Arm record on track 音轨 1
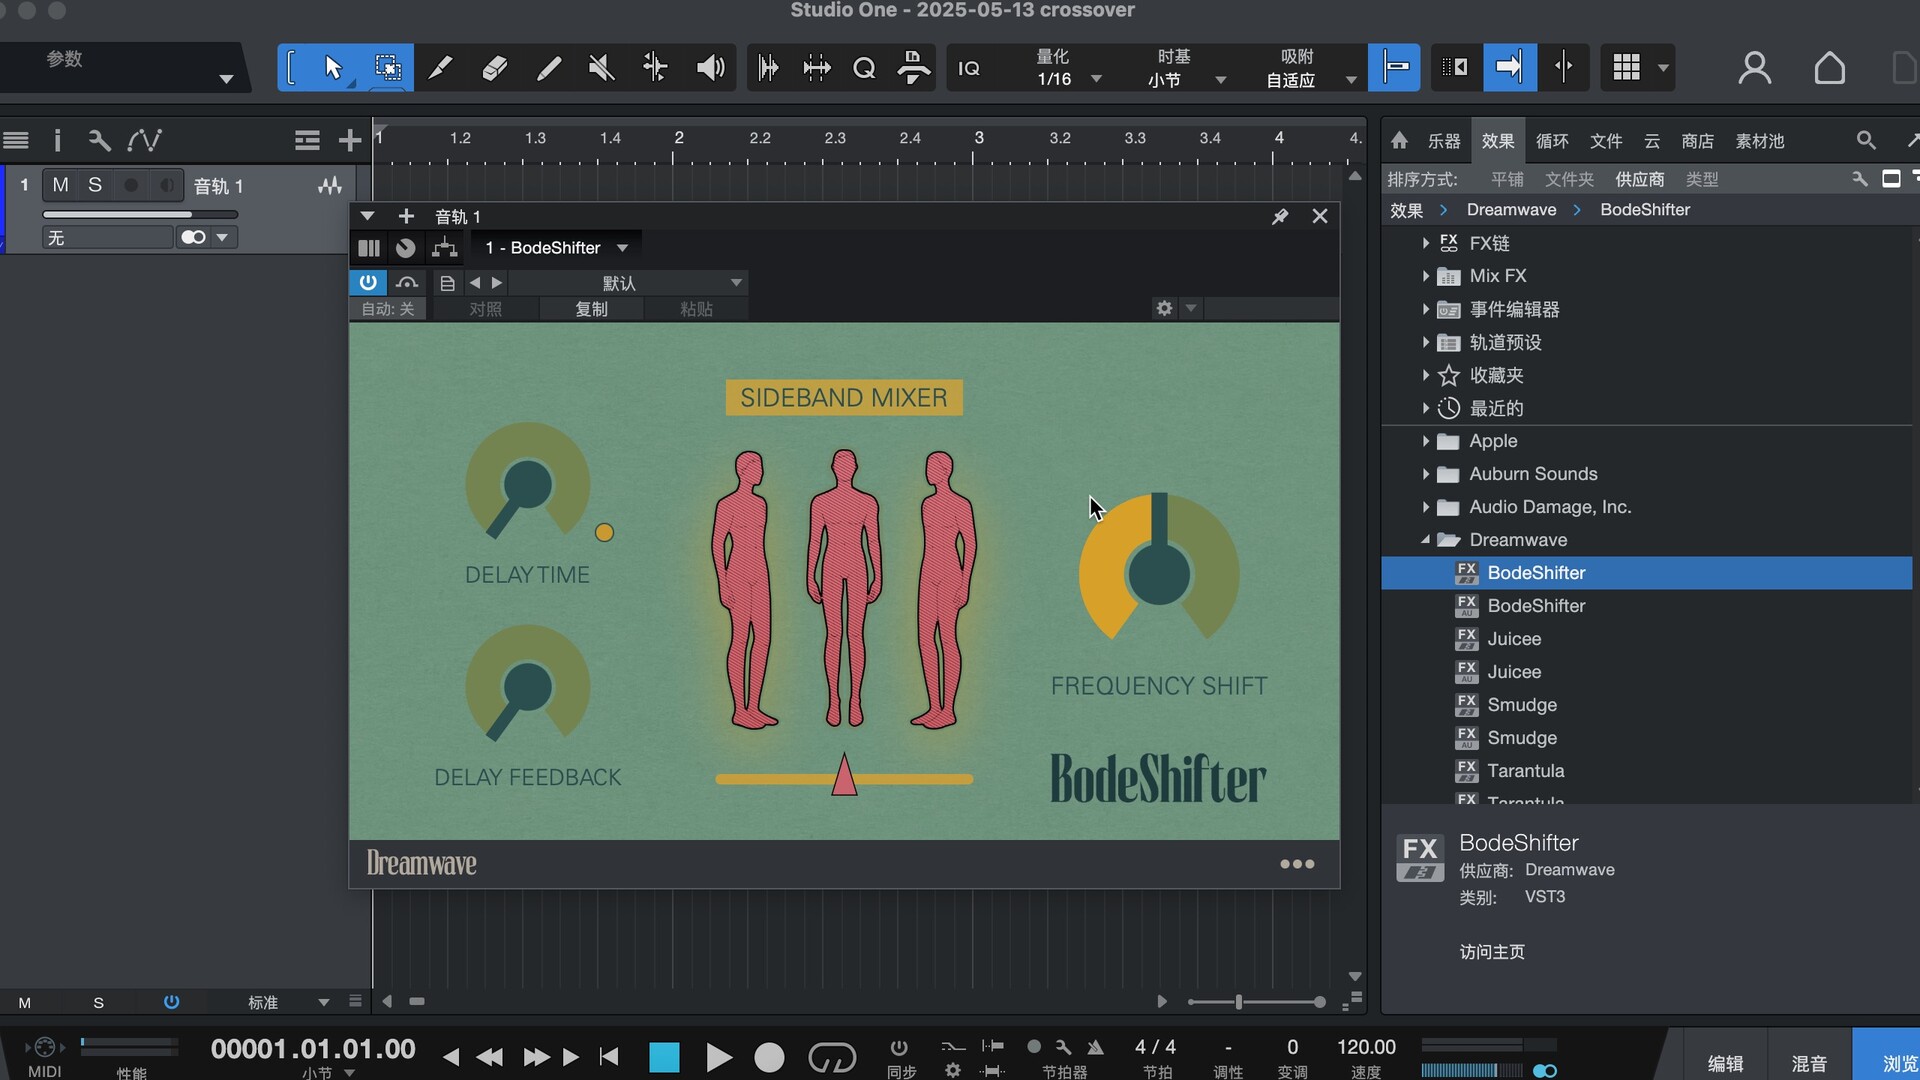Viewport: 1920px width, 1080px height. pos(131,185)
